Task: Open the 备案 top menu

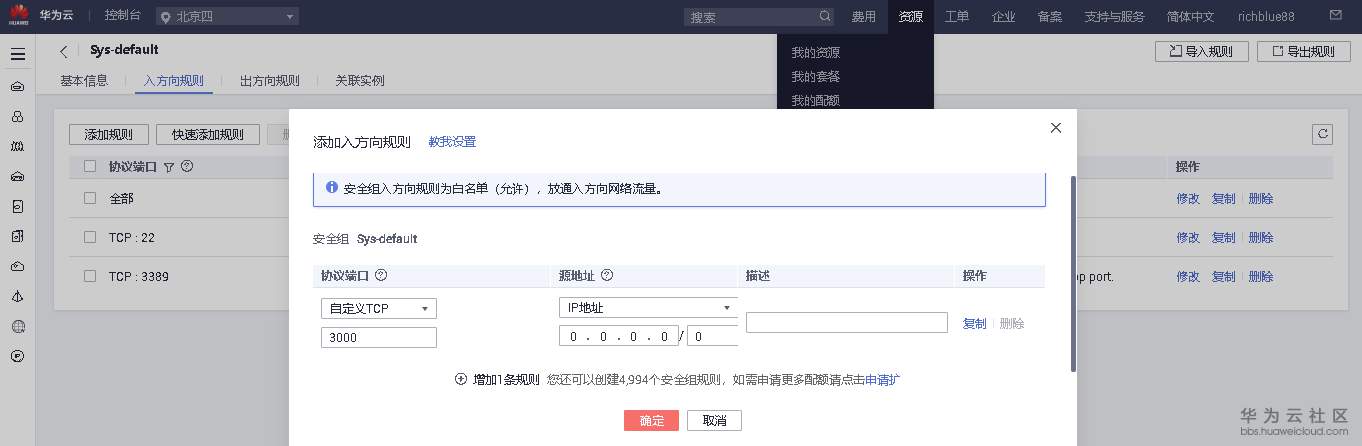Action: coord(1049,17)
